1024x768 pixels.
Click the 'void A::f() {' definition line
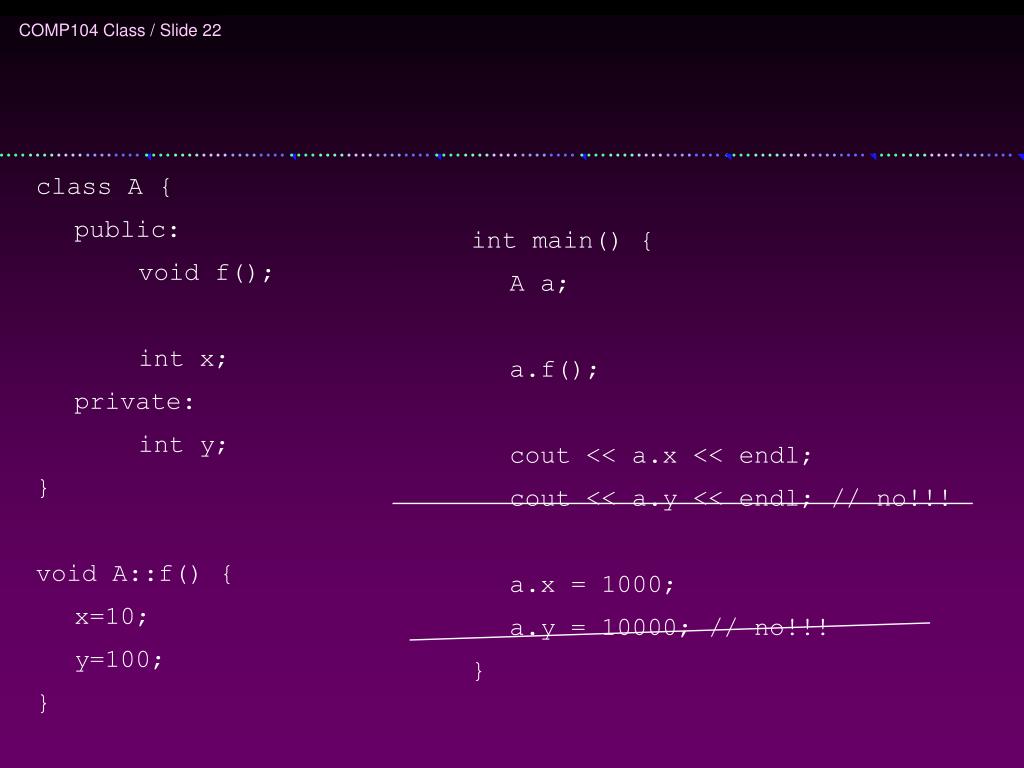(x=134, y=574)
